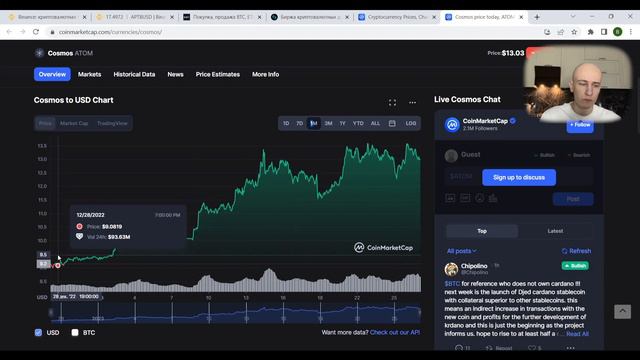Open comments on Chipolino's post
This screenshot has height=360, width=640.
[x=462, y=348]
